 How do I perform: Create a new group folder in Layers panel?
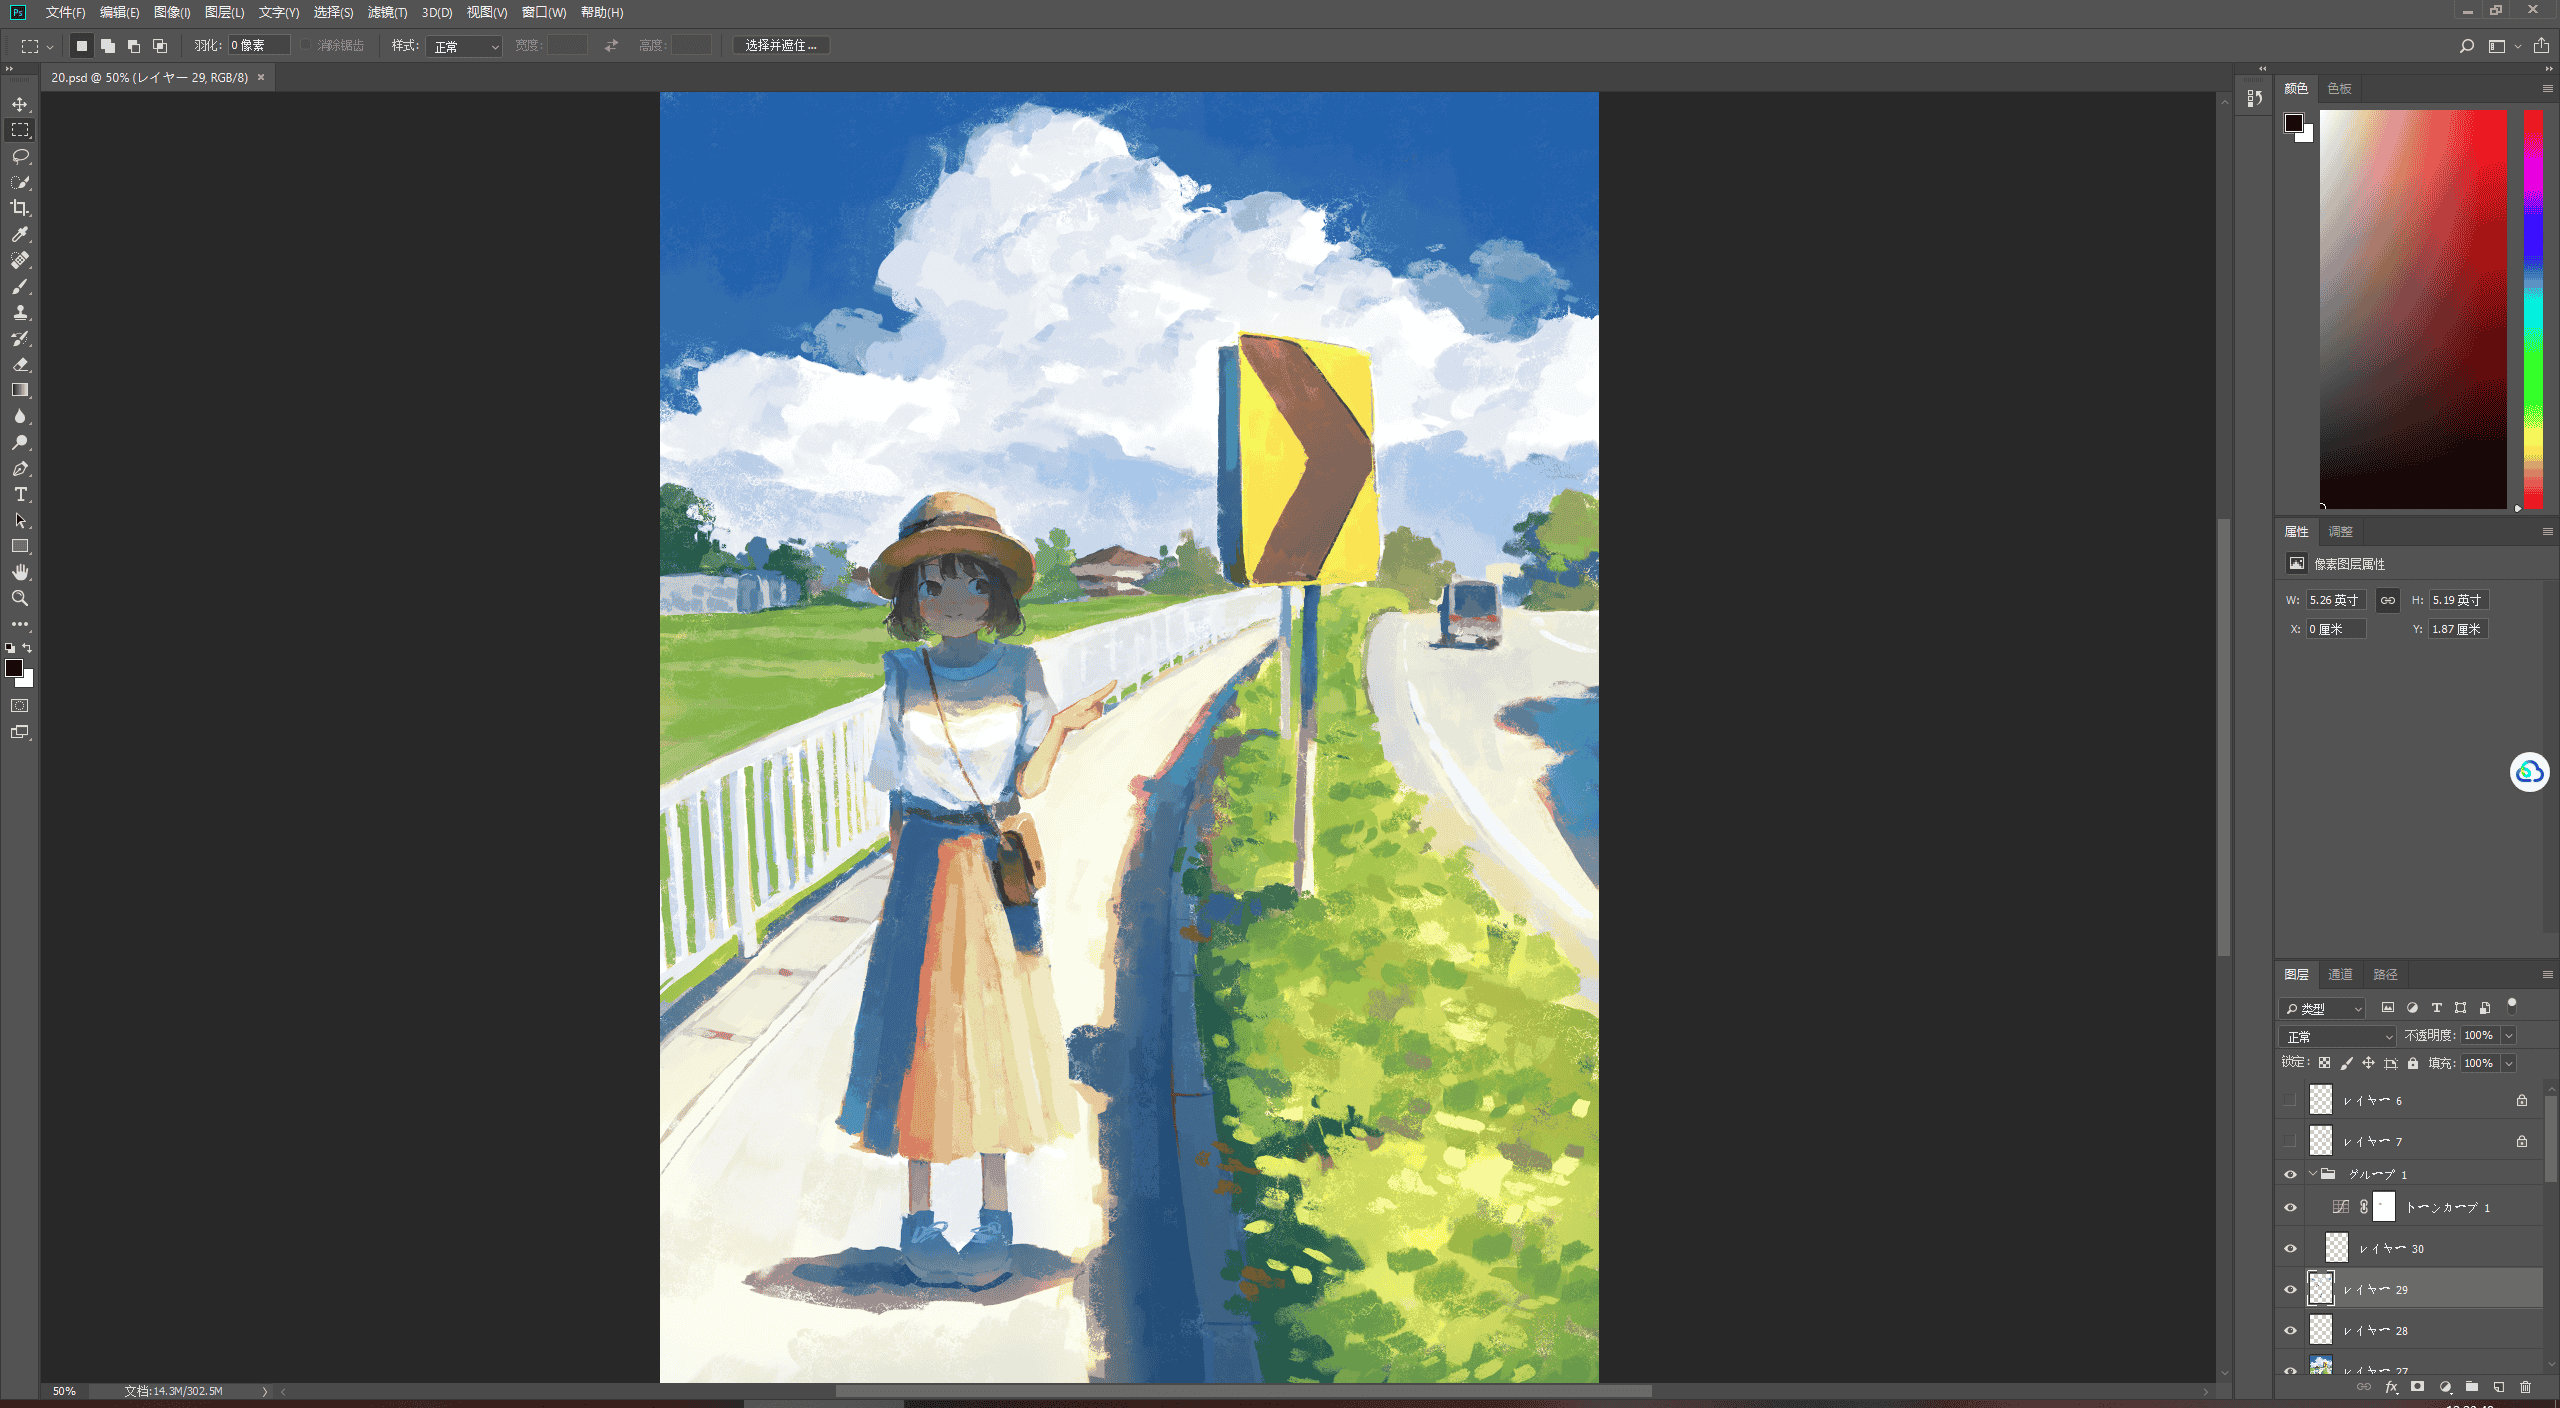pos(2471,1387)
